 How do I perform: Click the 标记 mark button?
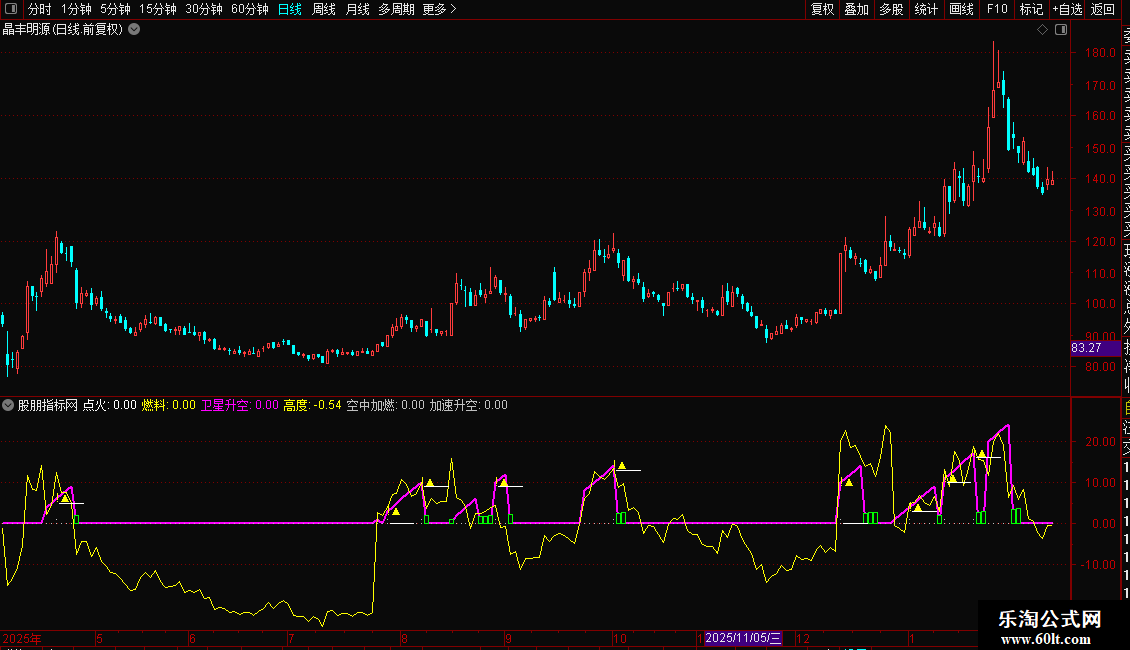pyautogui.click(x=1031, y=9)
